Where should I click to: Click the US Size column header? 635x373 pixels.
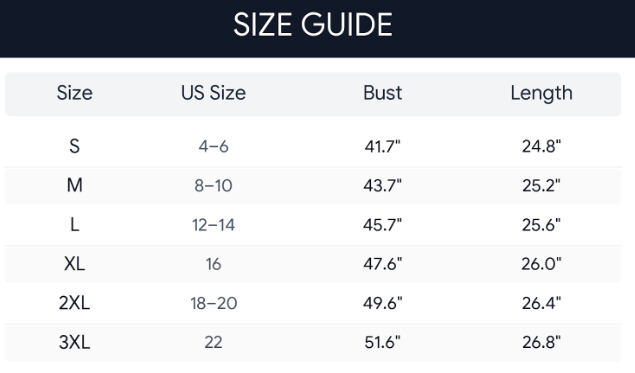click(213, 93)
